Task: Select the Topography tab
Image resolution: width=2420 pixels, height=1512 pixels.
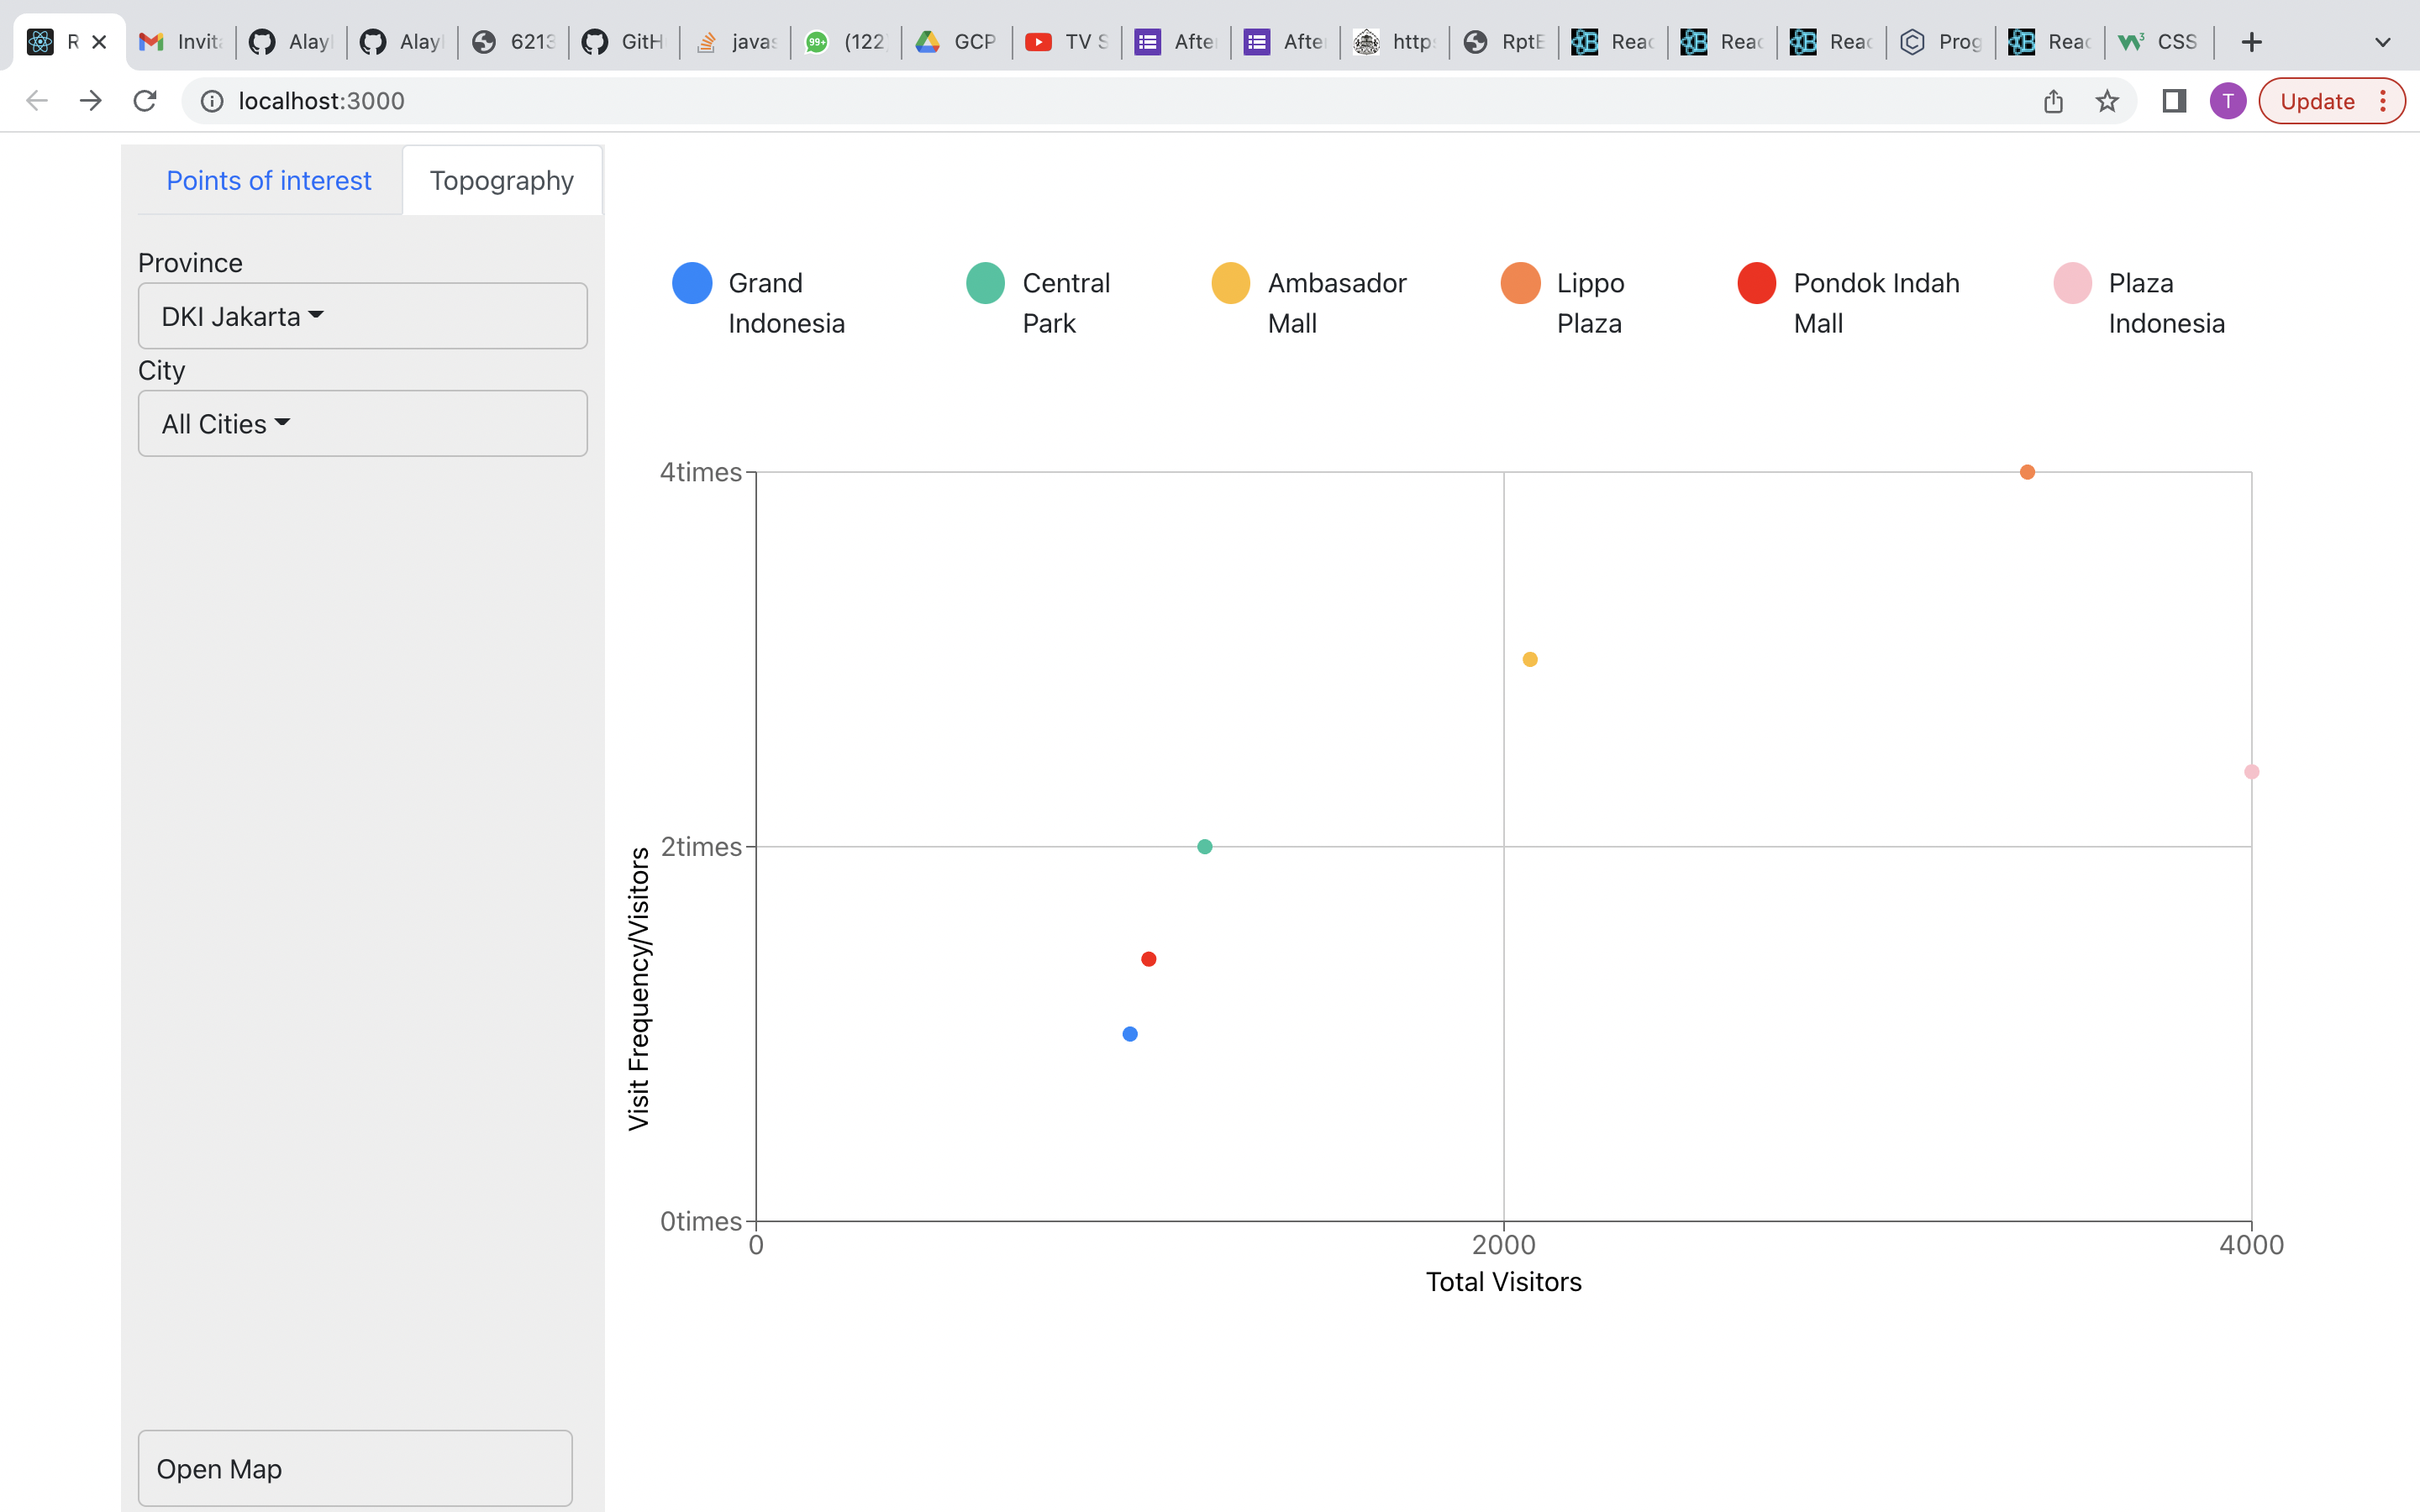Action: click(x=501, y=181)
